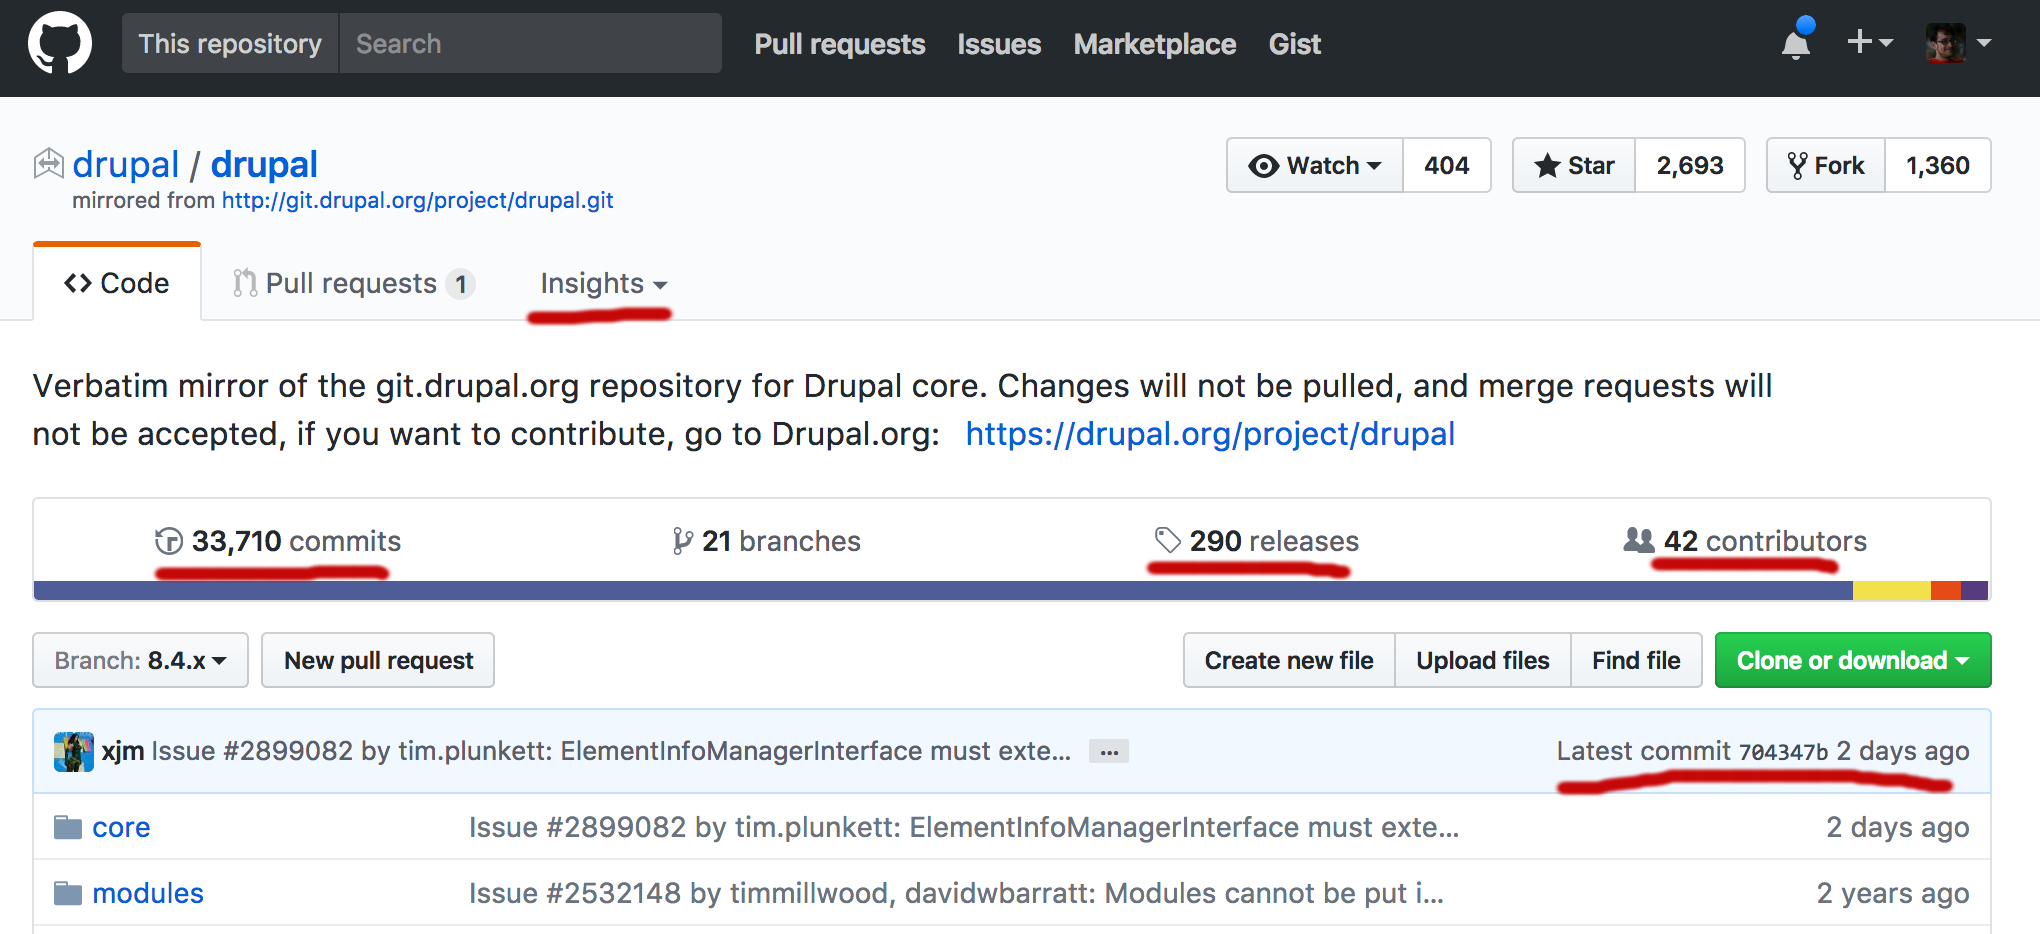Viewport: 2040px width, 934px height.
Task: Click the code brackets icon on Code tab
Action: pyautogui.click(x=78, y=283)
